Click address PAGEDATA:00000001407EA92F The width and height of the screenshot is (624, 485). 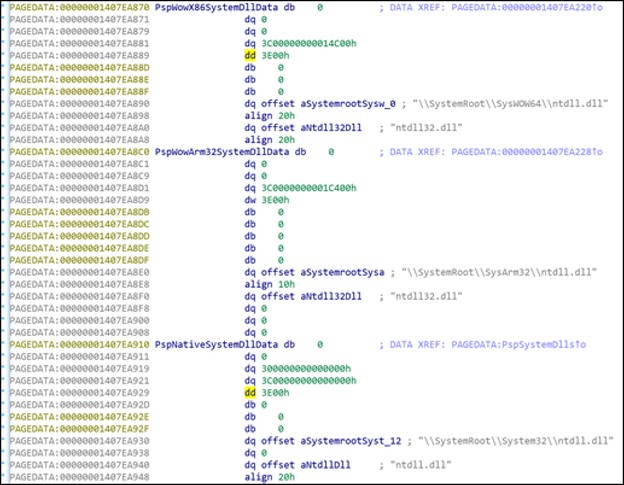pyautogui.click(x=80, y=429)
